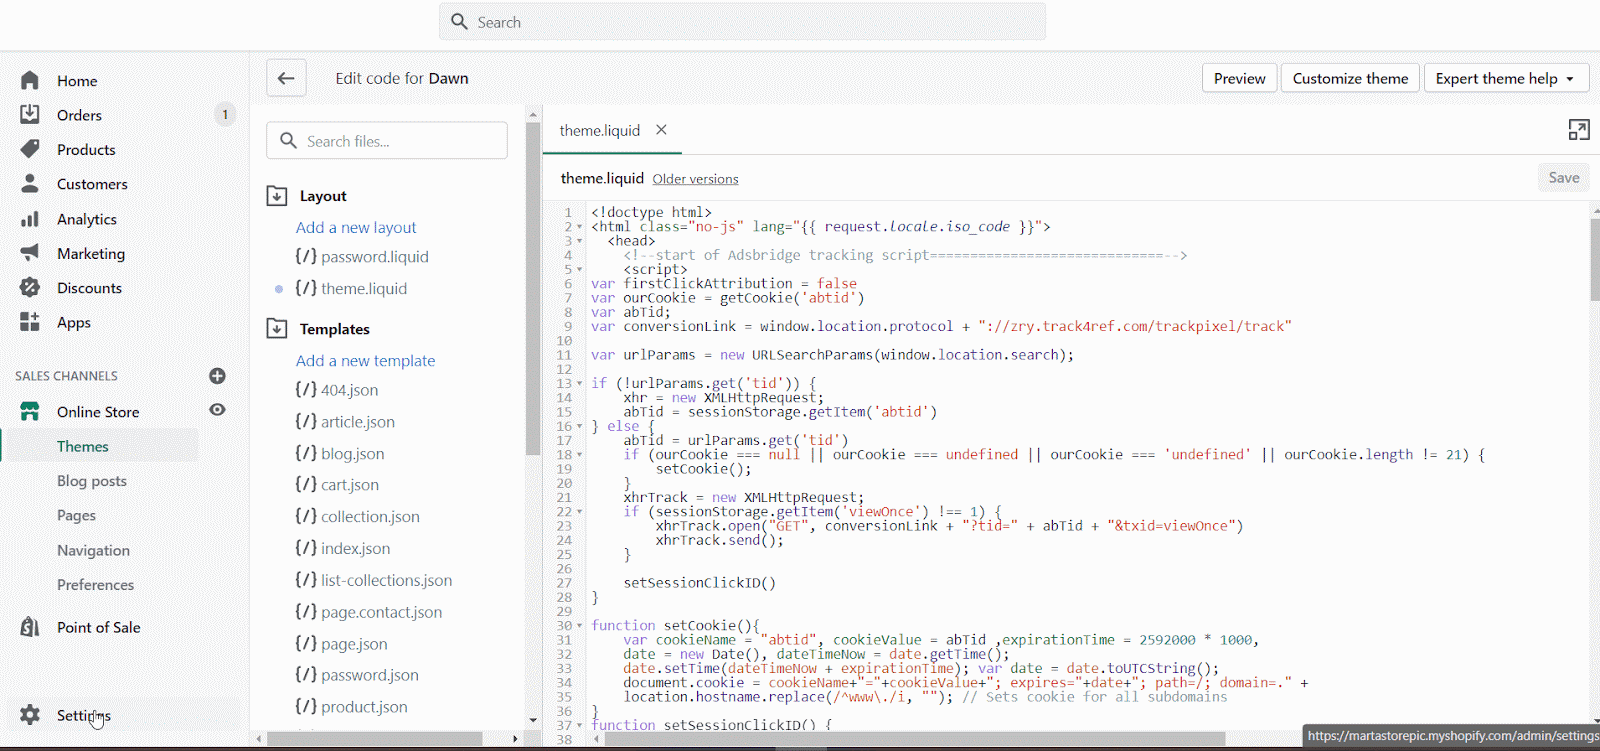
Task: Fold code at line 18 arrow
Action: tap(579, 455)
